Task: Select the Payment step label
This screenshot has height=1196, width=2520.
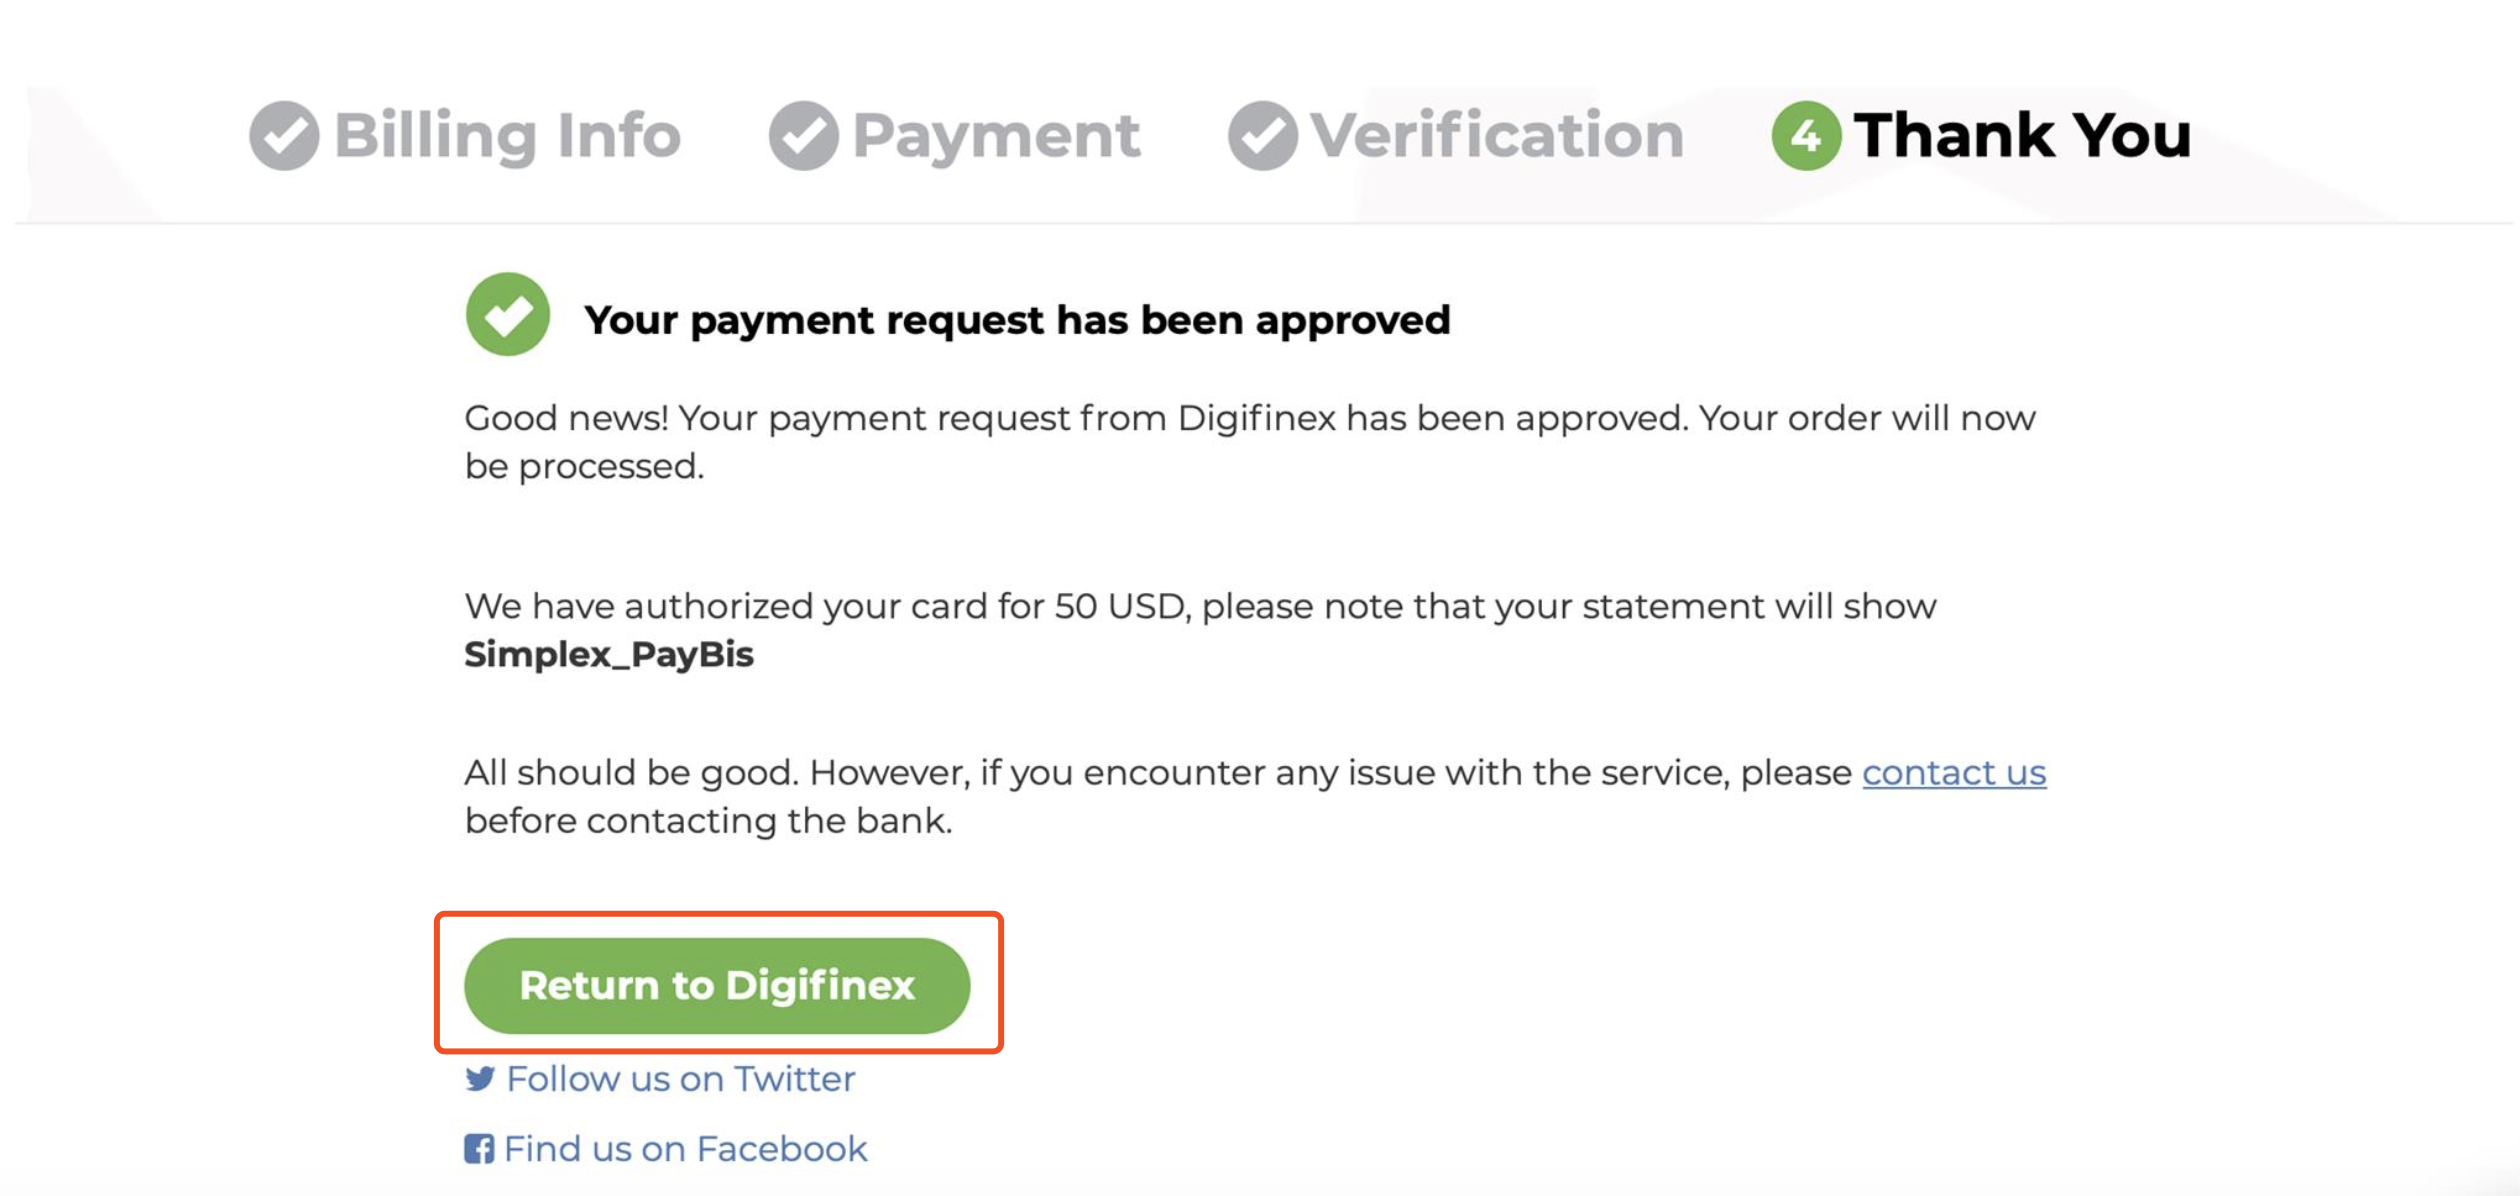Action: (996, 135)
